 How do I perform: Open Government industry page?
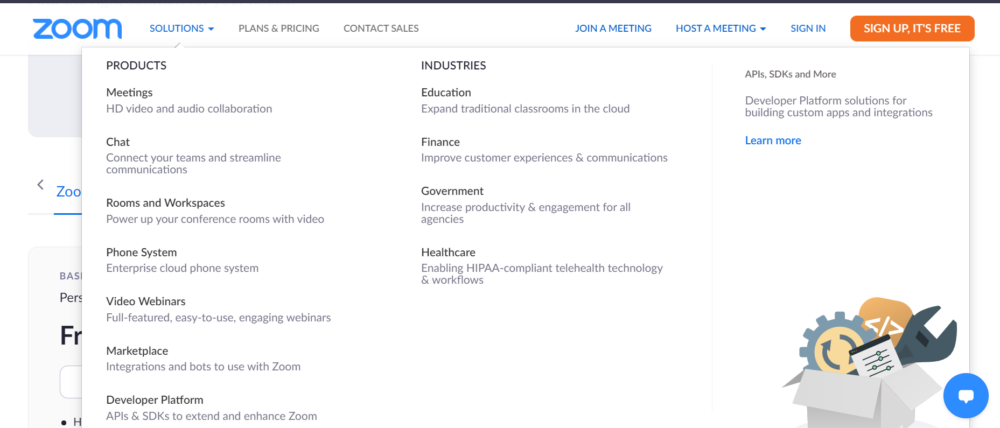452,191
